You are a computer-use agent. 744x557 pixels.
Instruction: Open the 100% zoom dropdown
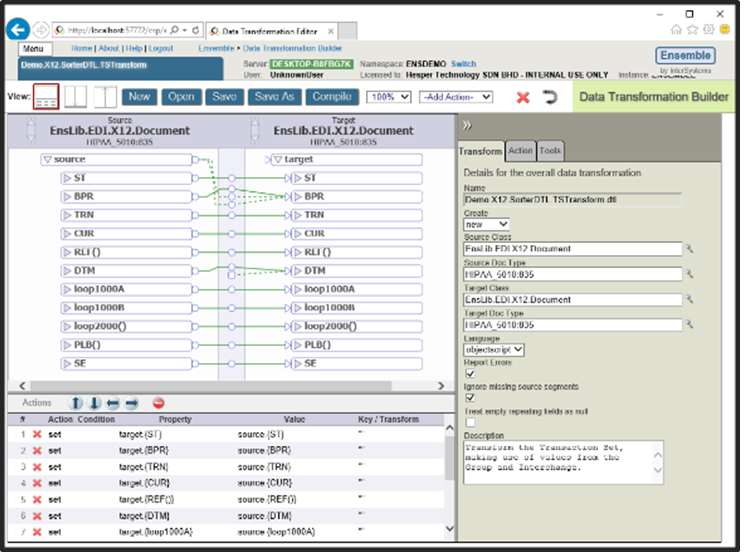(390, 97)
